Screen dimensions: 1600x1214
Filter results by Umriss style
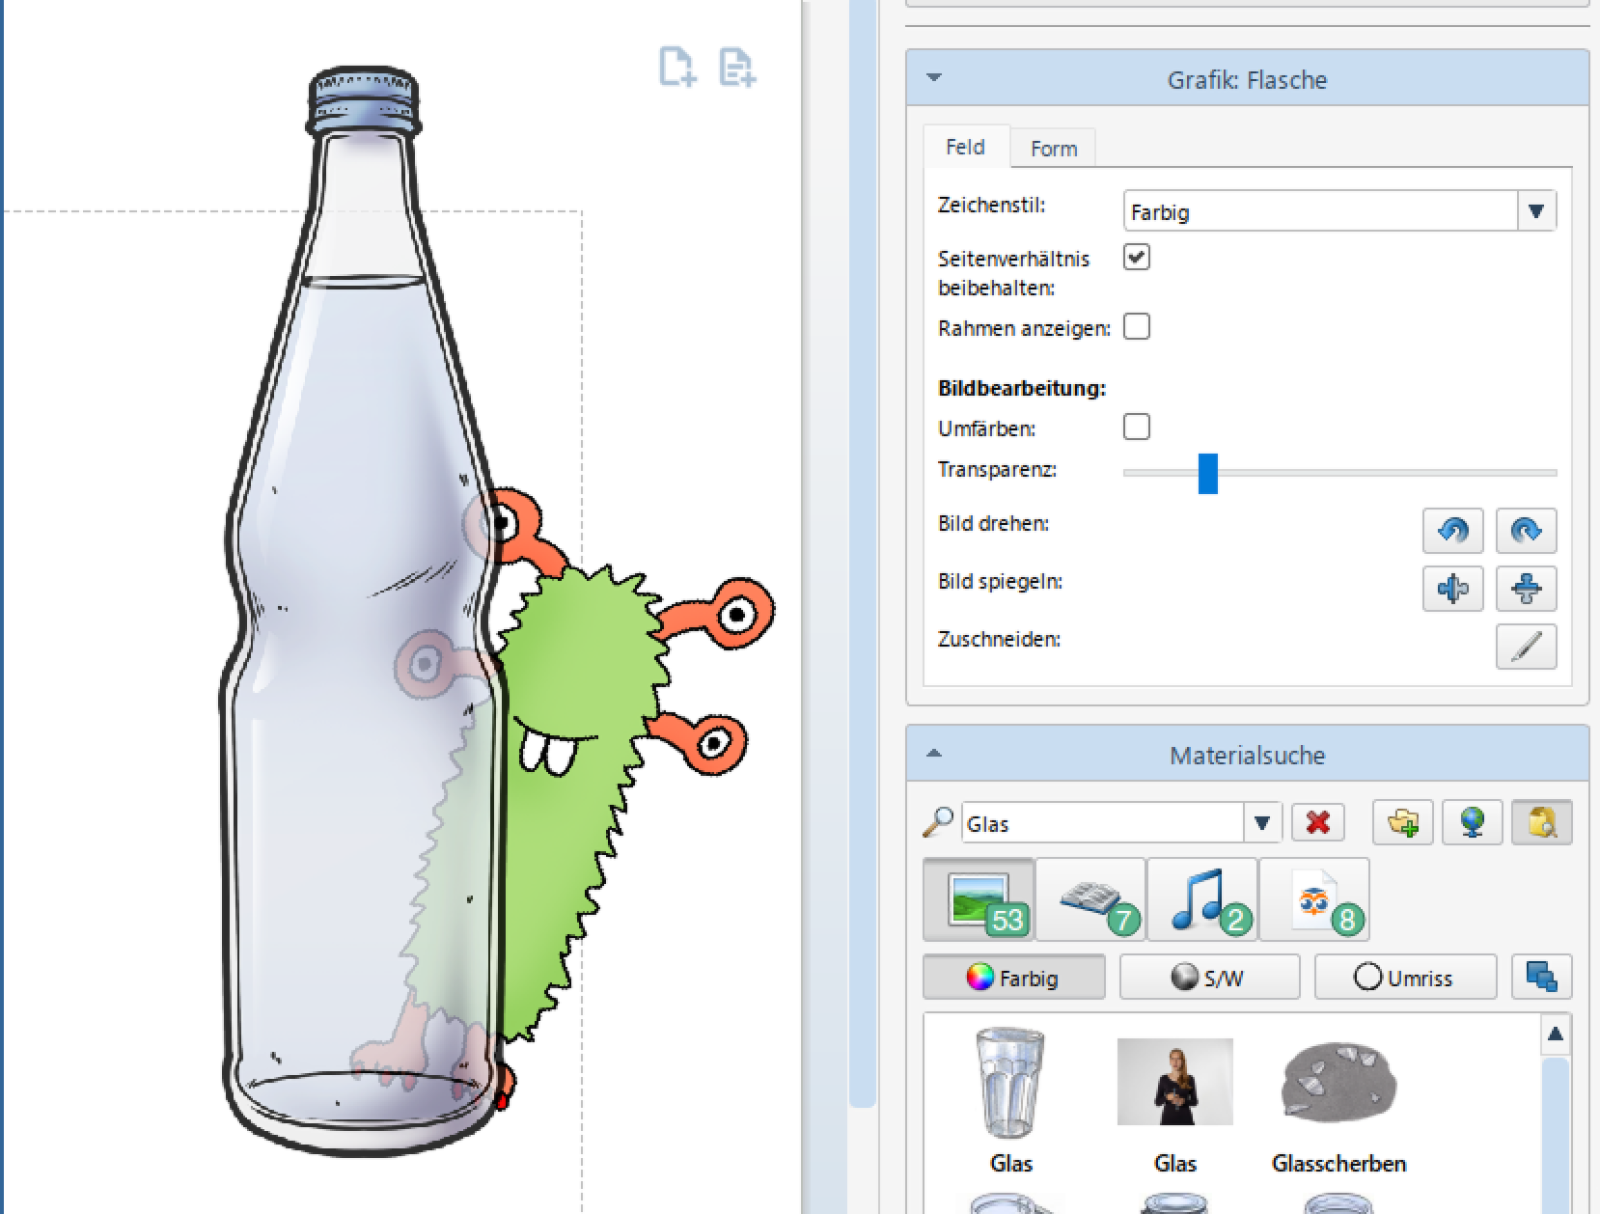[x=1404, y=977]
